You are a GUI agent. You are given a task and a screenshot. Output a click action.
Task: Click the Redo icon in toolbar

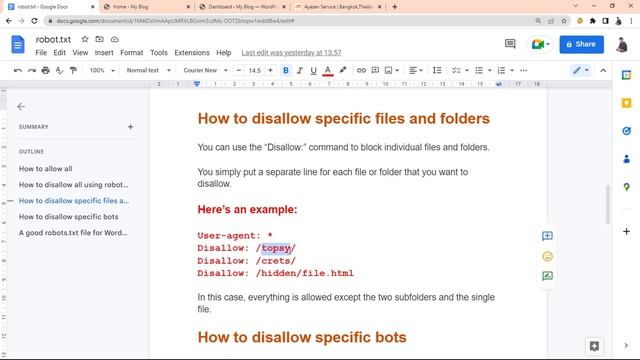pos(31,71)
